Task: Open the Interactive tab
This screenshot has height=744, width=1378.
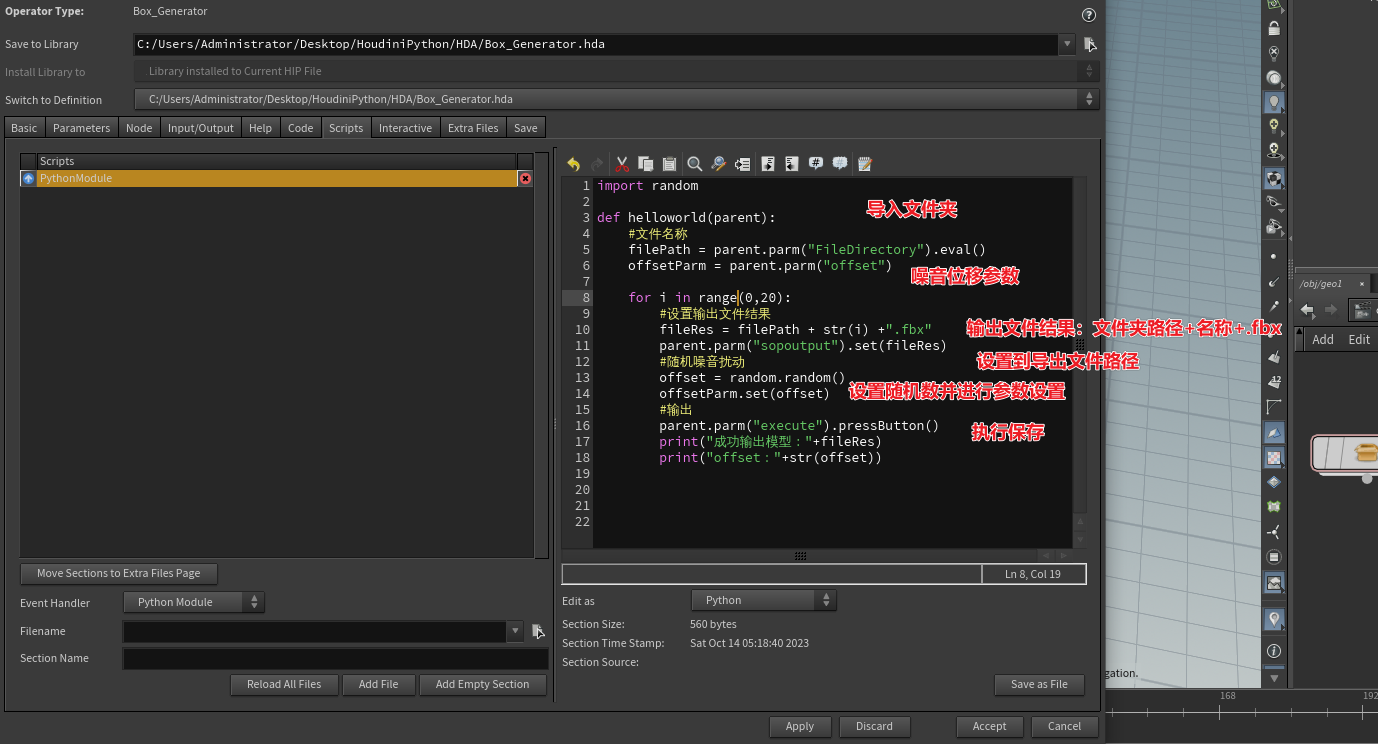Action: click(405, 127)
